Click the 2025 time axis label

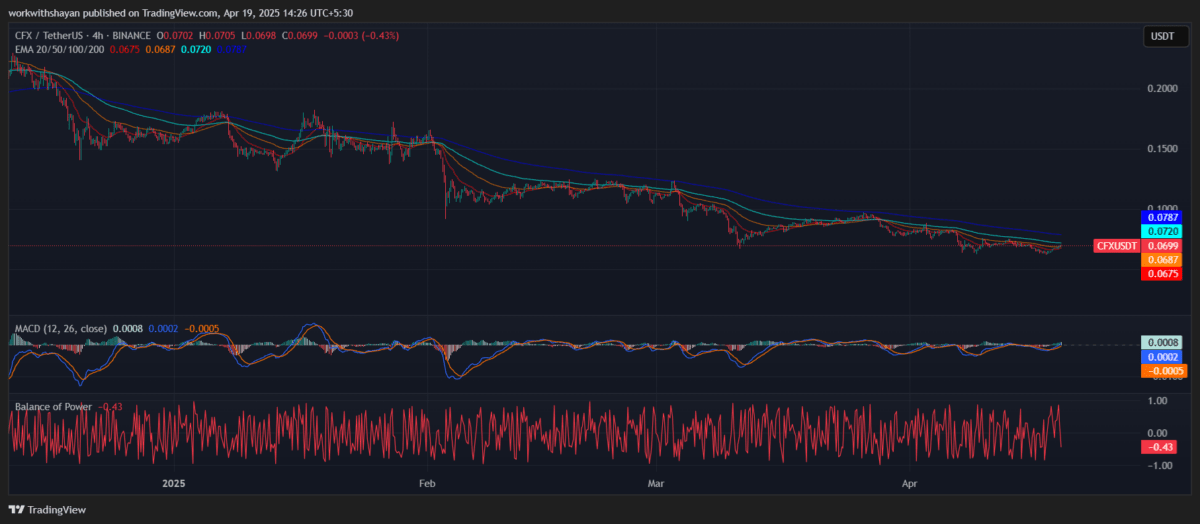click(175, 482)
